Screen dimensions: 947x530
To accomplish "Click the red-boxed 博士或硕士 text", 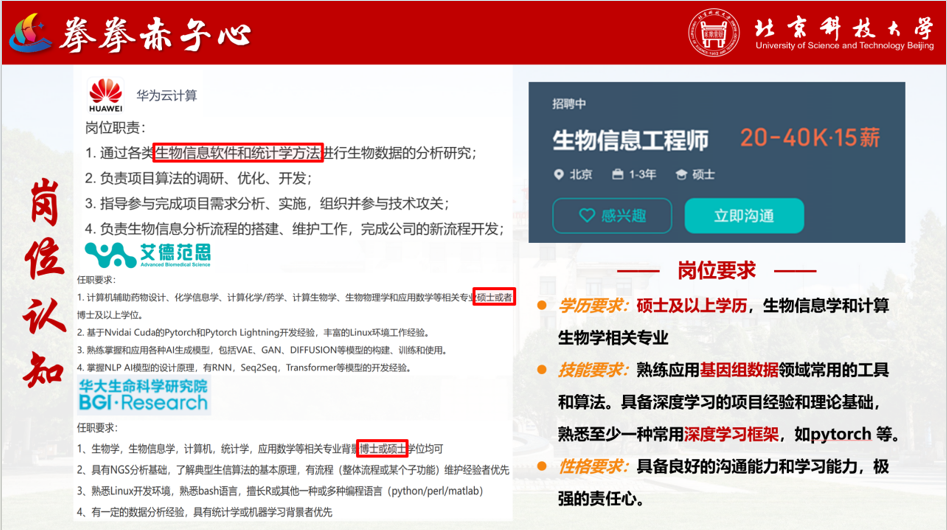I will point(384,448).
